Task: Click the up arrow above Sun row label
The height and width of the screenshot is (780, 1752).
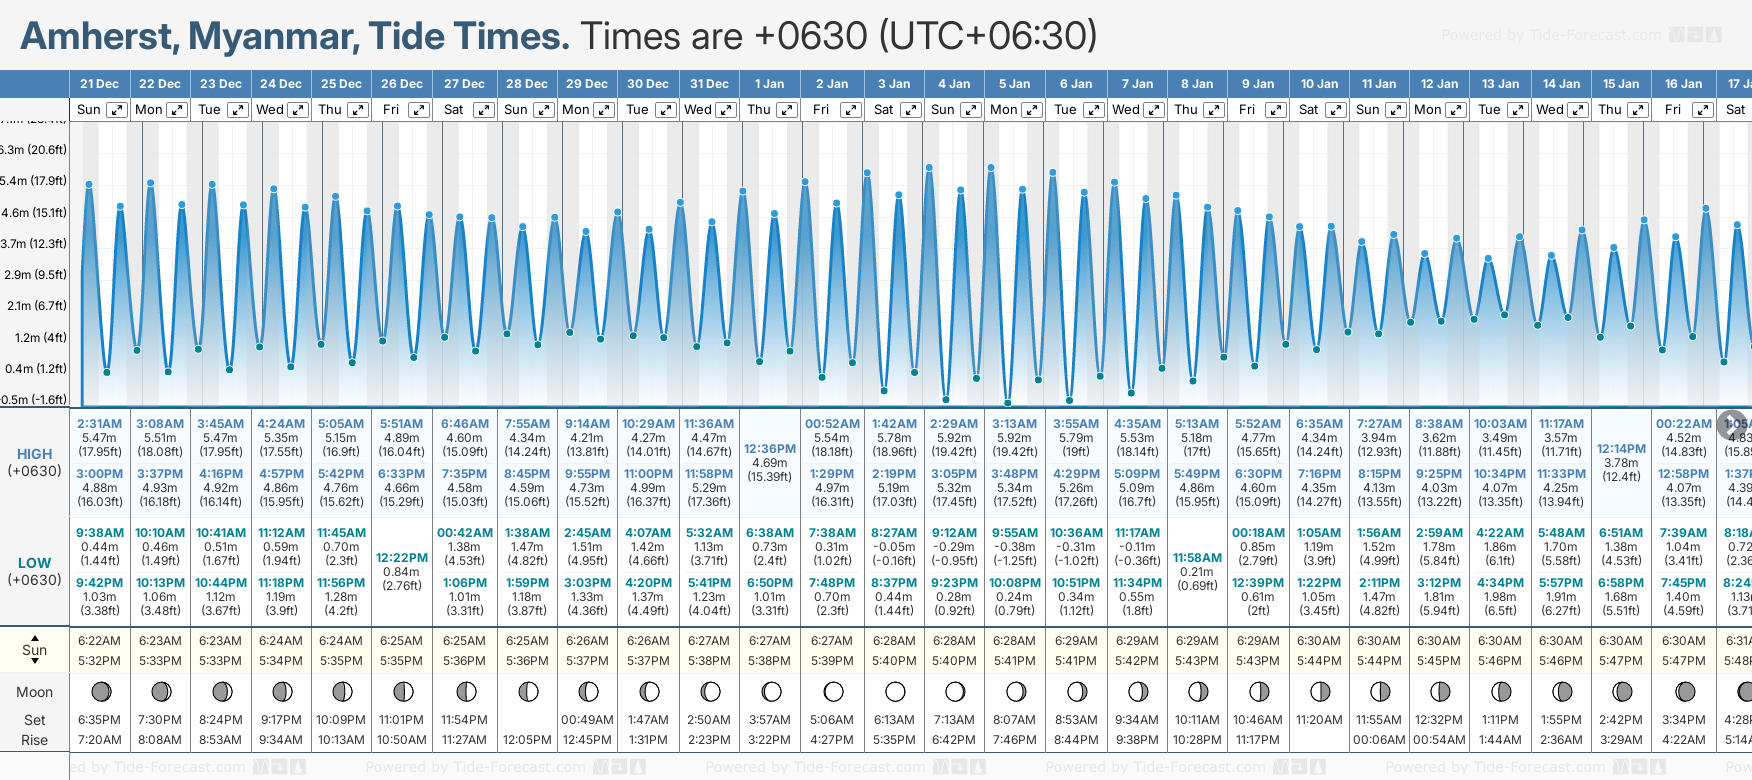Action: click(35, 637)
